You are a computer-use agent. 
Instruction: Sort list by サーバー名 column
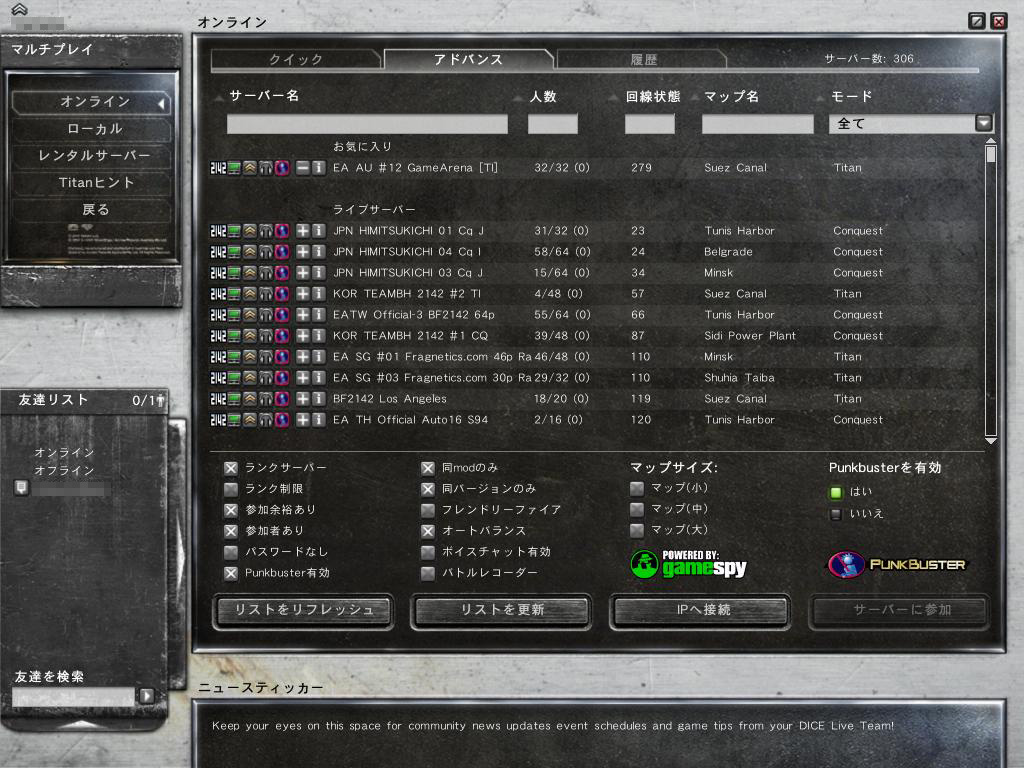264,96
